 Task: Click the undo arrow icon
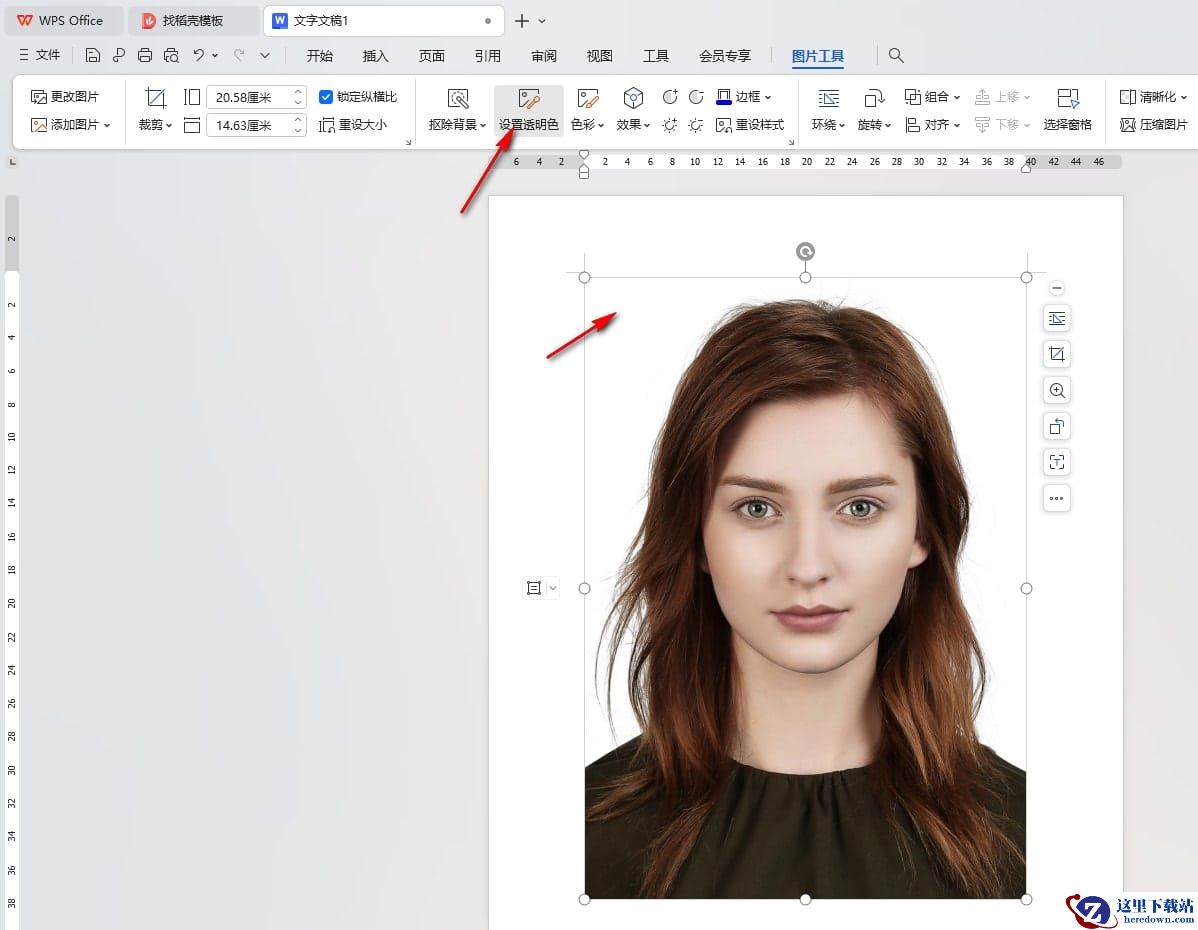199,55
